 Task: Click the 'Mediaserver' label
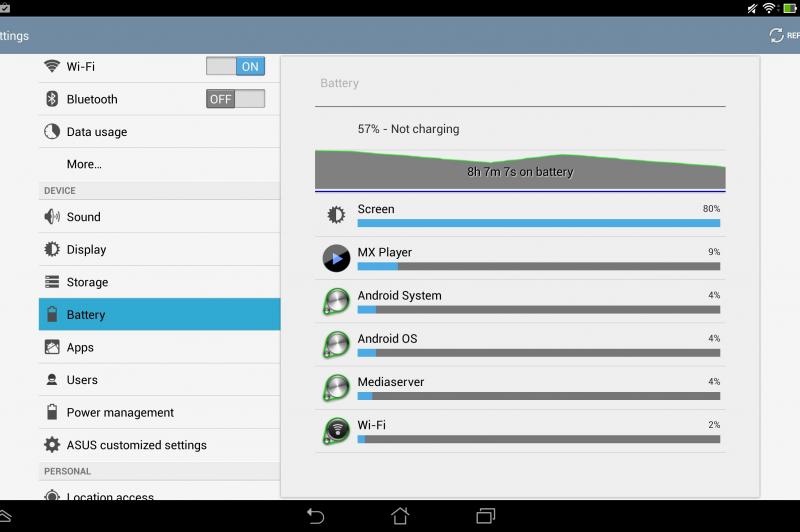(x=391, y=382)
